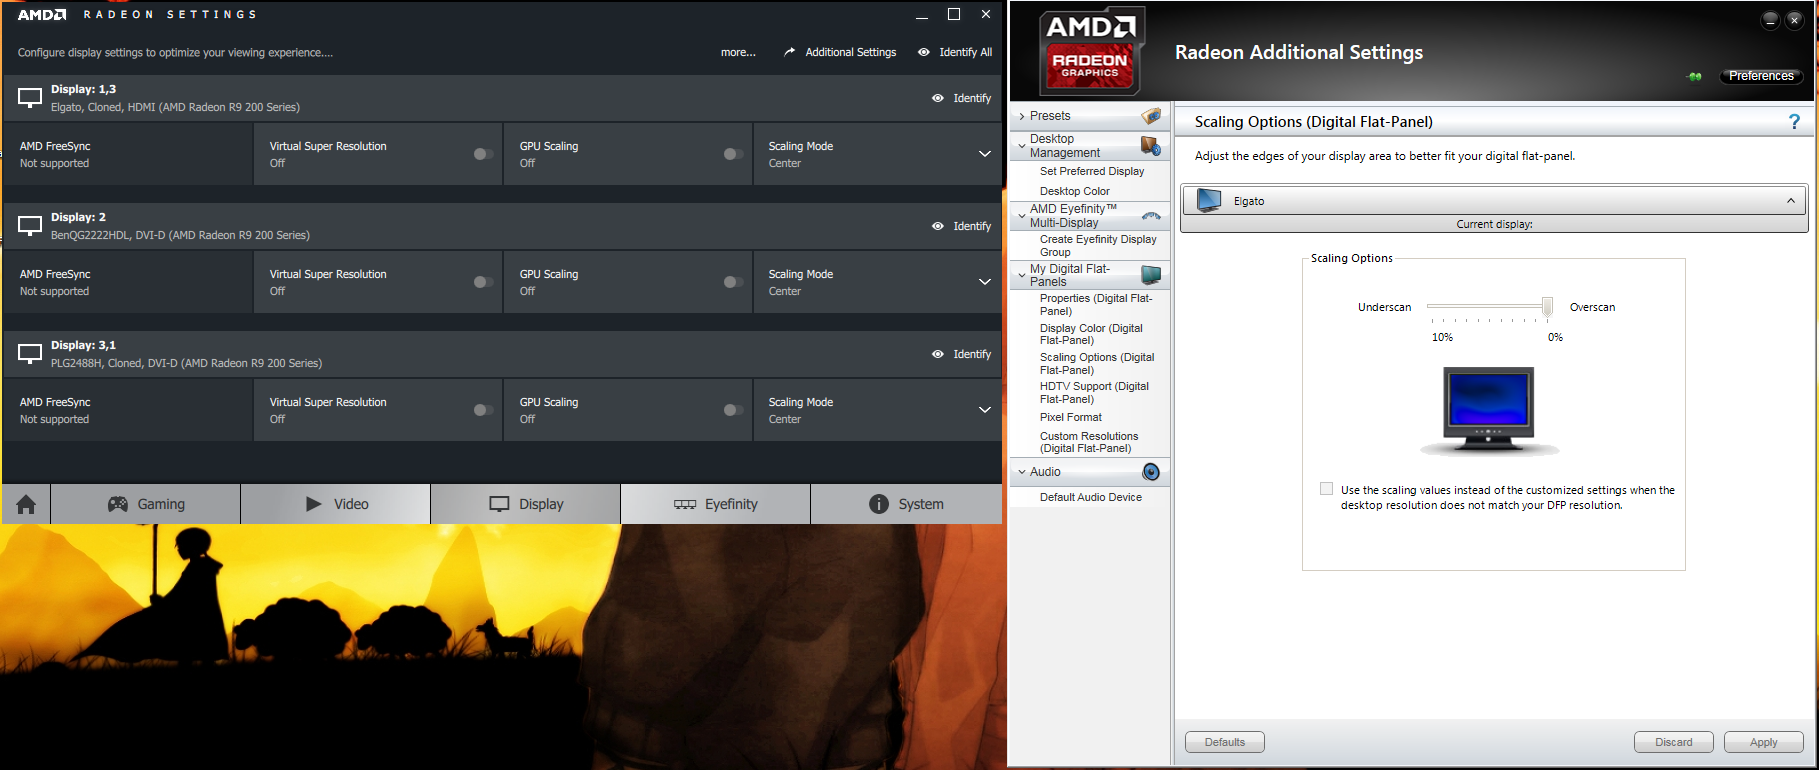
Task: Open Pixel Format settings
Action: click(1071, 417)
